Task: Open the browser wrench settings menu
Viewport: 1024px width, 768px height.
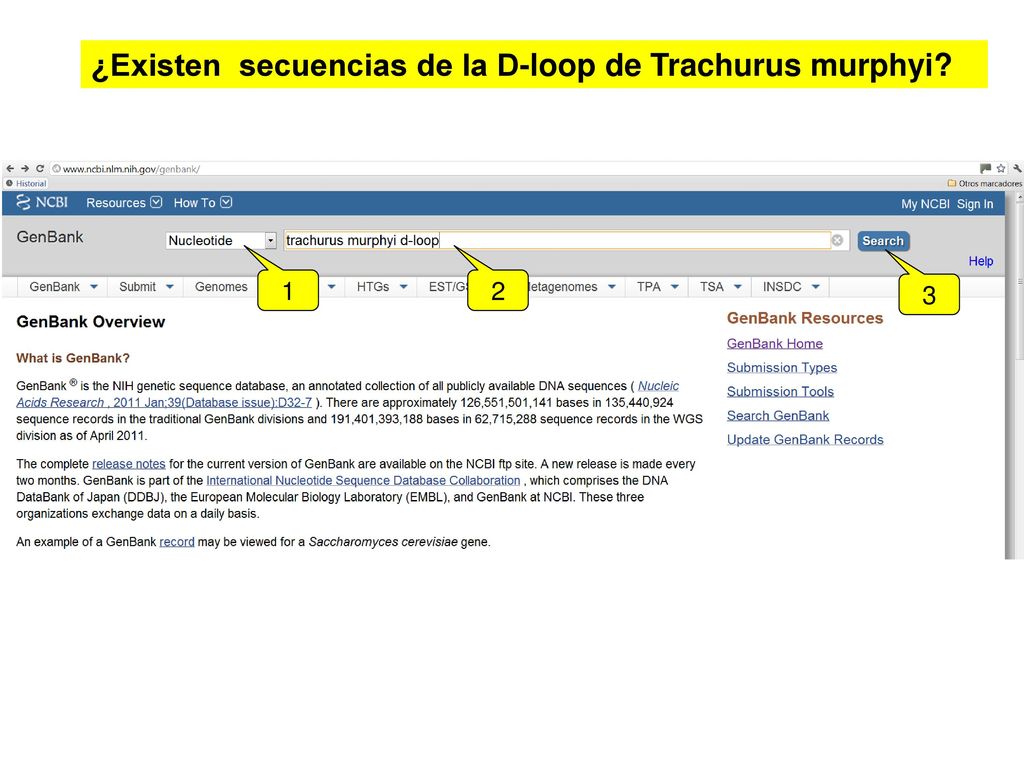Action: coord(1017,168)
